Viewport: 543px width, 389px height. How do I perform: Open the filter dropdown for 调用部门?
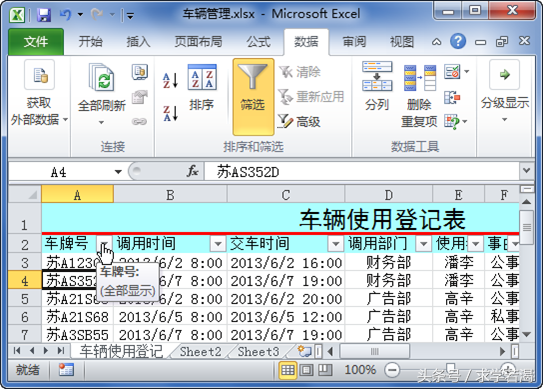(x=423, y=244)
